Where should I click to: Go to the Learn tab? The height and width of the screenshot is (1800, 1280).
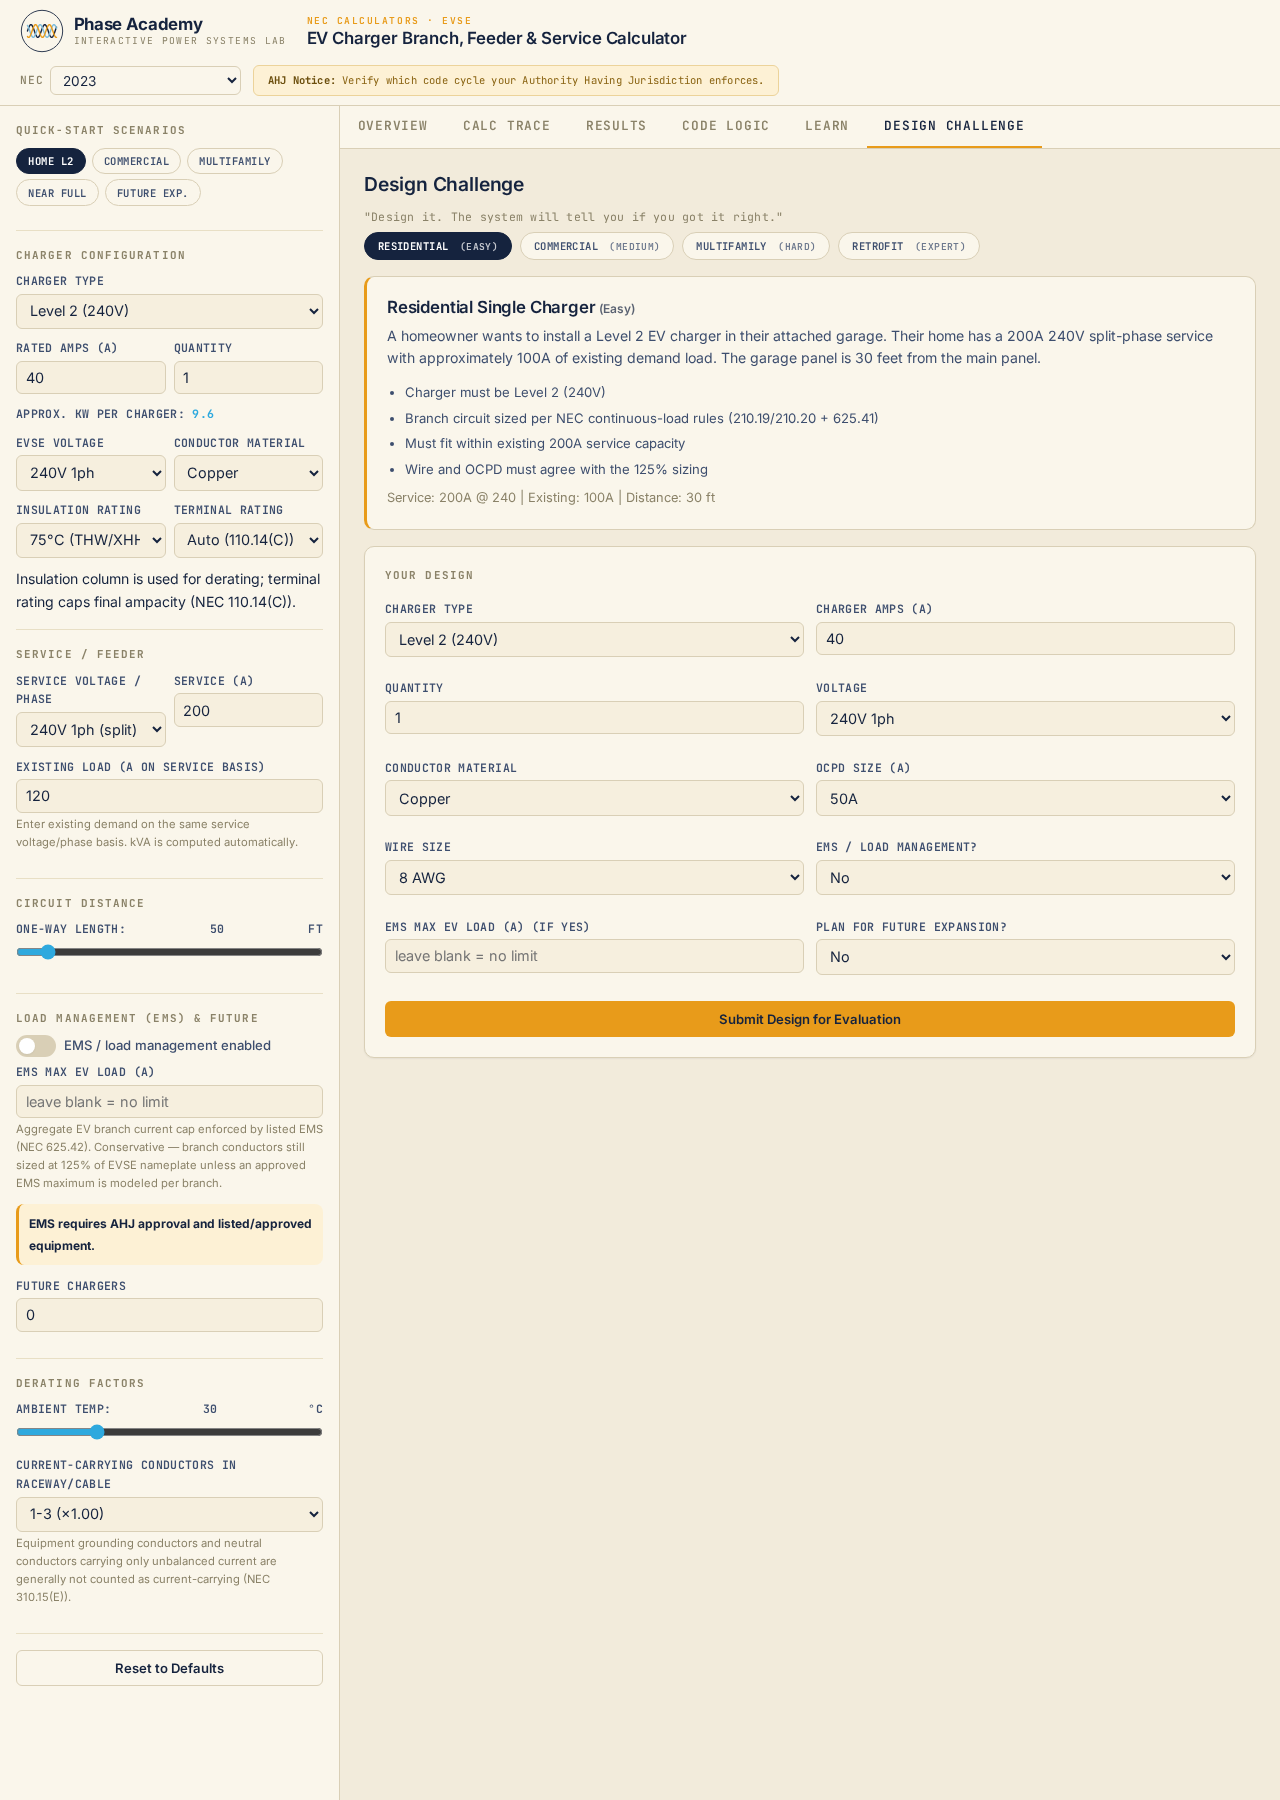(x=827, y=126)
